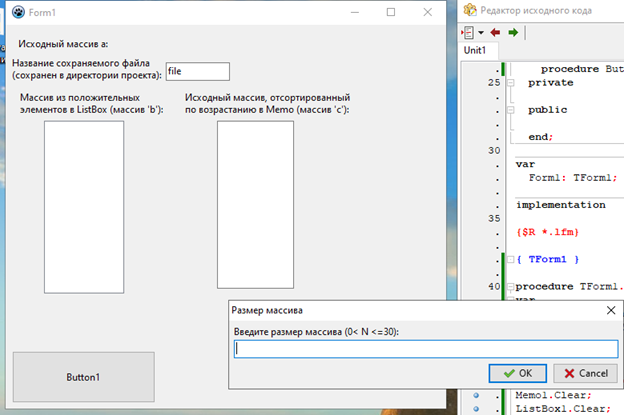Click the ListBox for array b
This screenshot has width=624, height=415.
click(84, 207)
